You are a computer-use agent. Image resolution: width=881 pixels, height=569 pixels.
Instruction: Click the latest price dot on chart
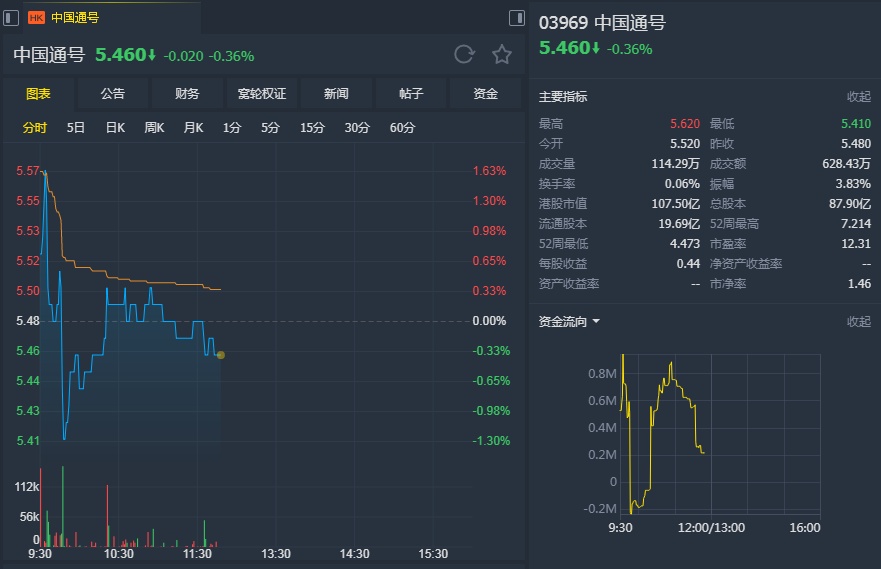click(x=220, y=355)
